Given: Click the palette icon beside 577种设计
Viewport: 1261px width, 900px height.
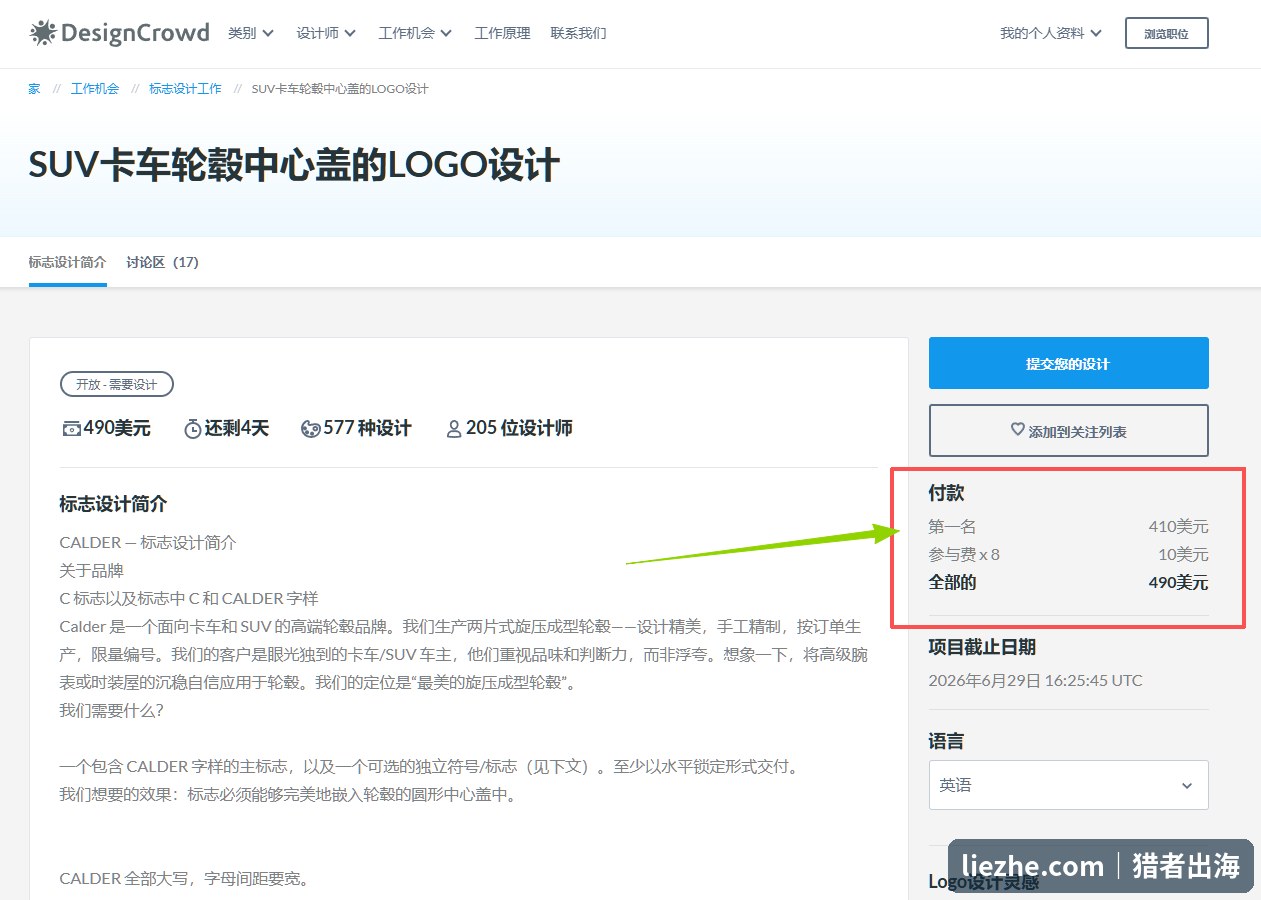Looking at the screenshot, I should 310,429.
